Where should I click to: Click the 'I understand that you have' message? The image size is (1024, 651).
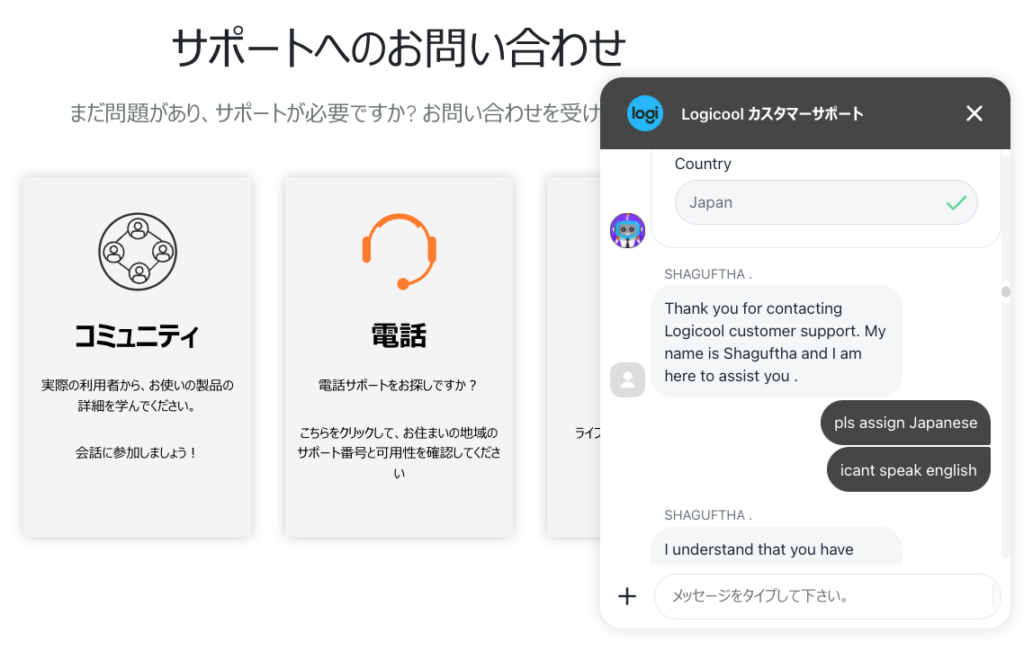tap(776, 547)
